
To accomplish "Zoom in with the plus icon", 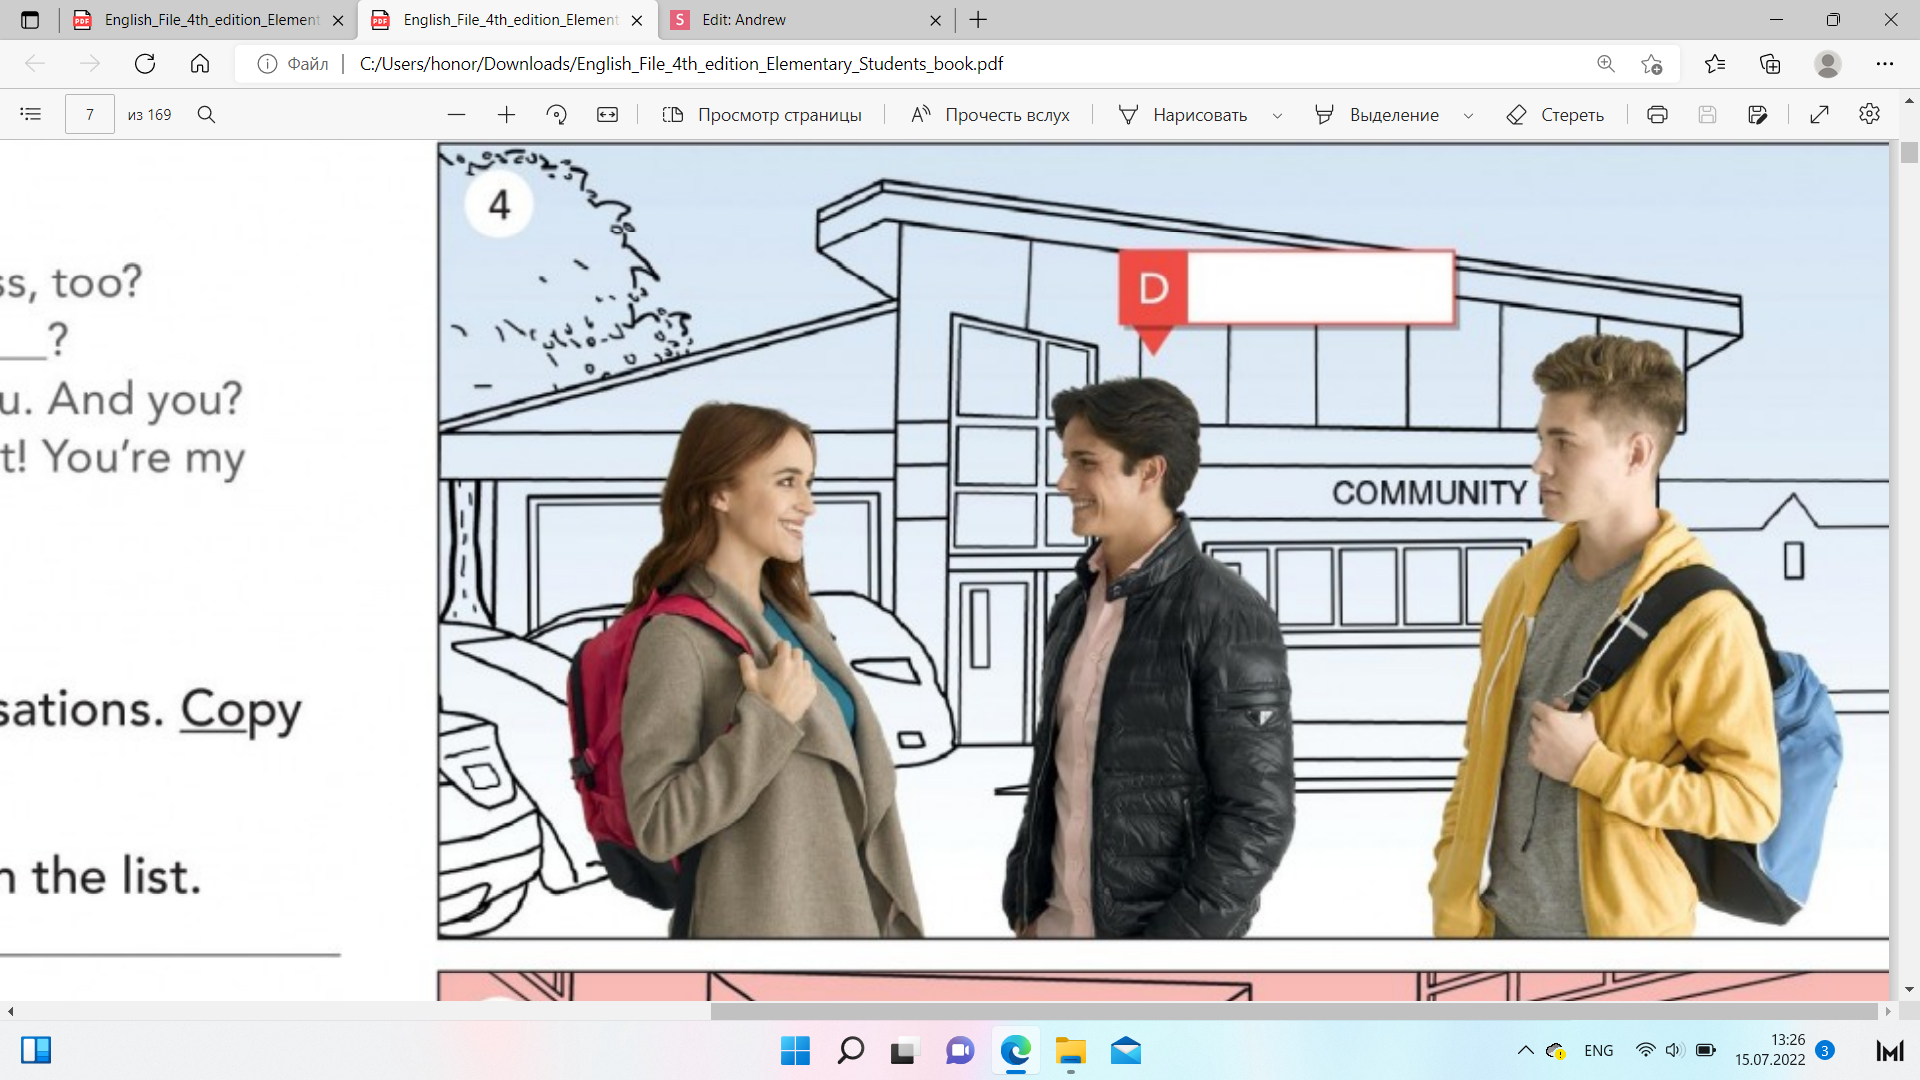I will point(506,115).
